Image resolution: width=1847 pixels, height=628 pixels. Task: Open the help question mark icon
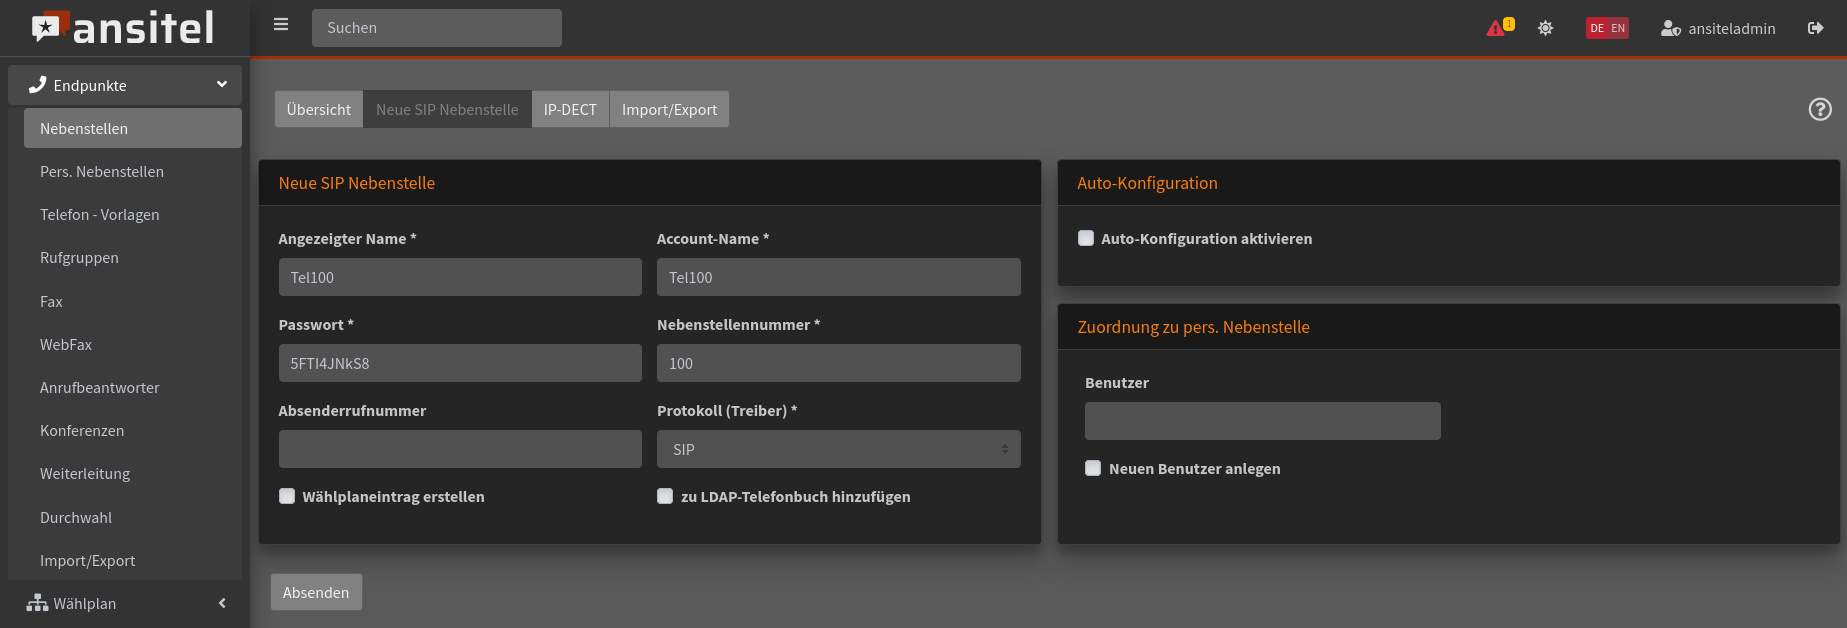pyautogui.click(x=1820, y=110)
